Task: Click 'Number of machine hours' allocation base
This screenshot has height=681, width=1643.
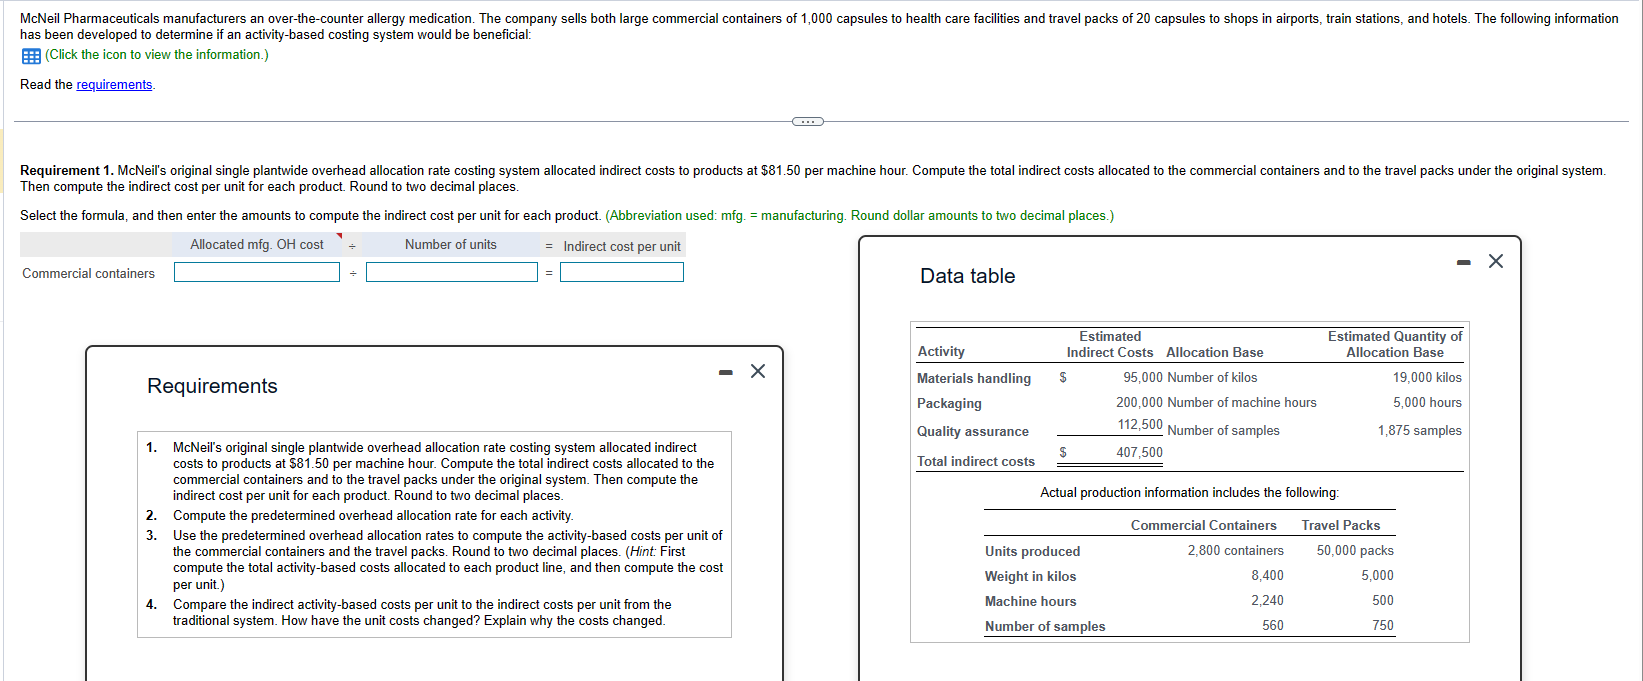Action: click(x=1242, y=403)
